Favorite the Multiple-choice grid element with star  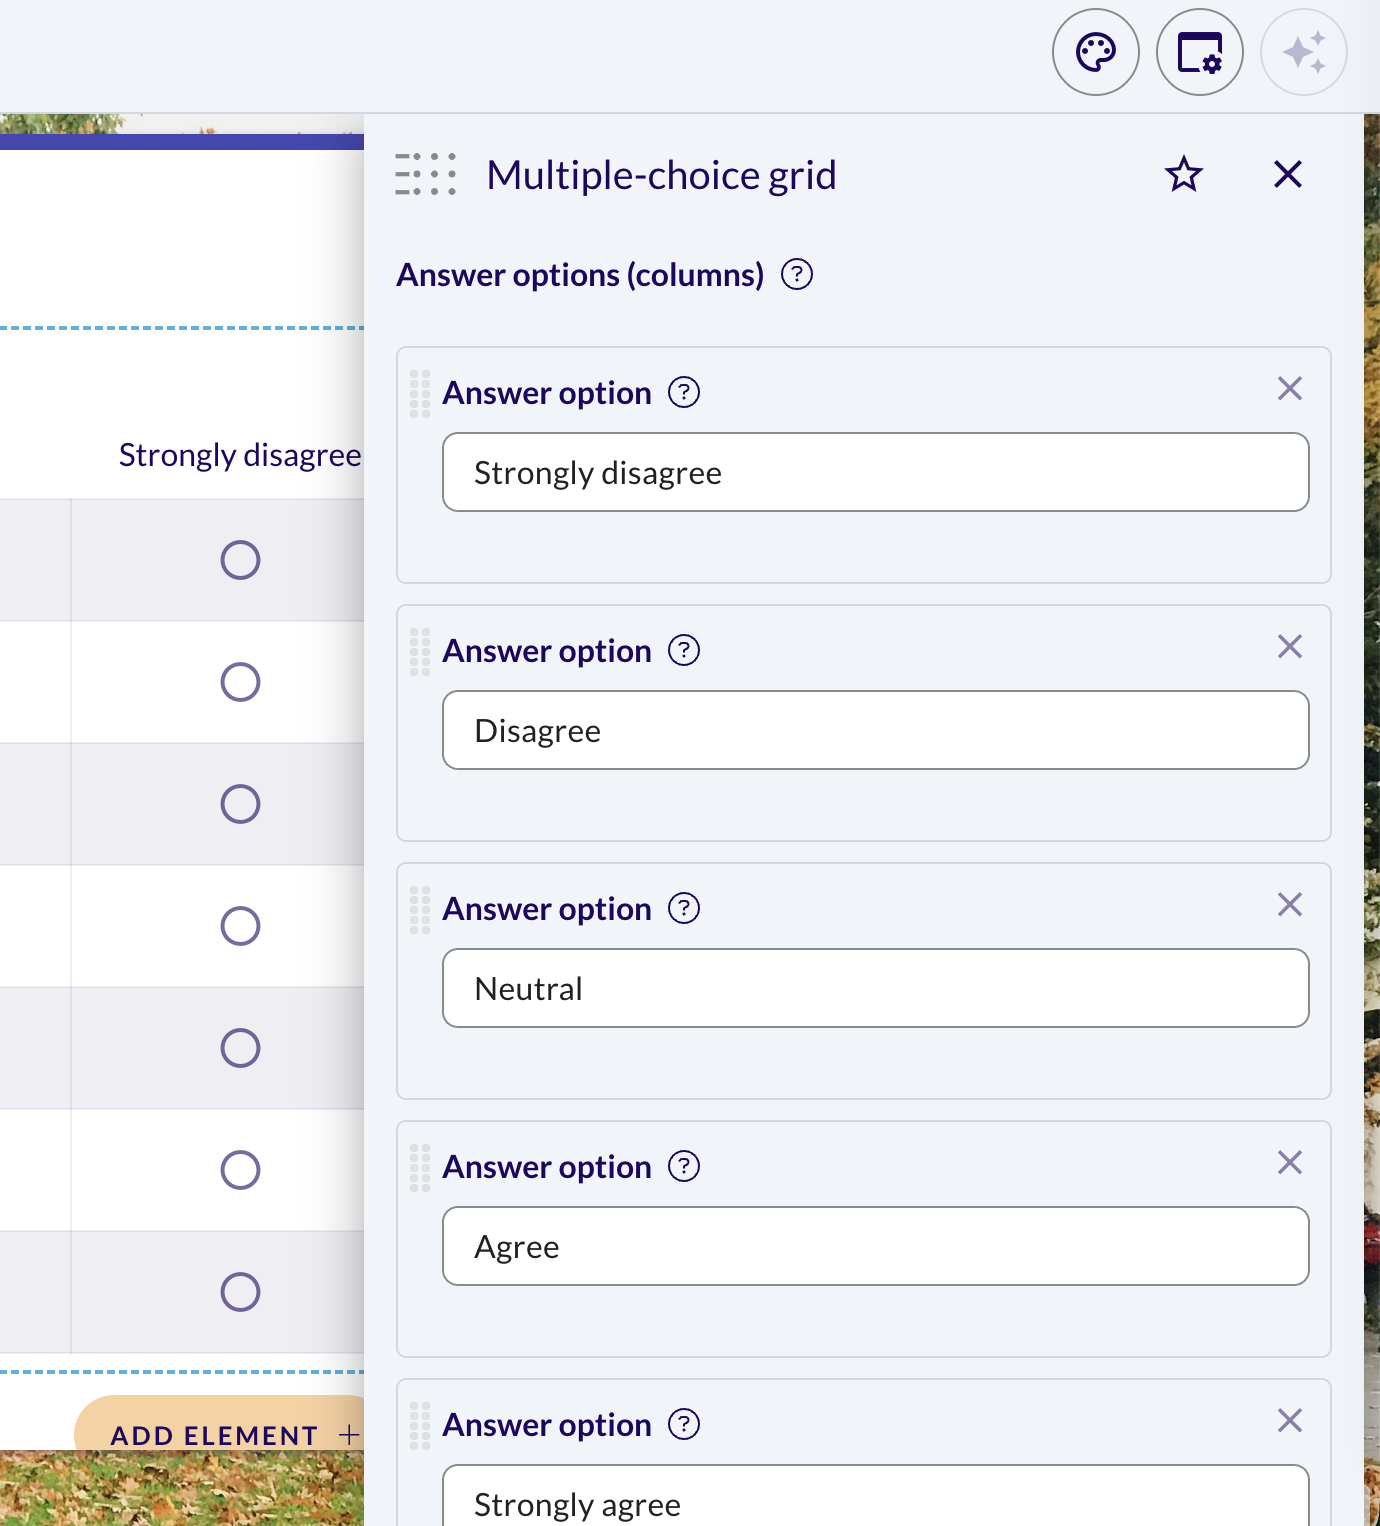point(1184,175)
